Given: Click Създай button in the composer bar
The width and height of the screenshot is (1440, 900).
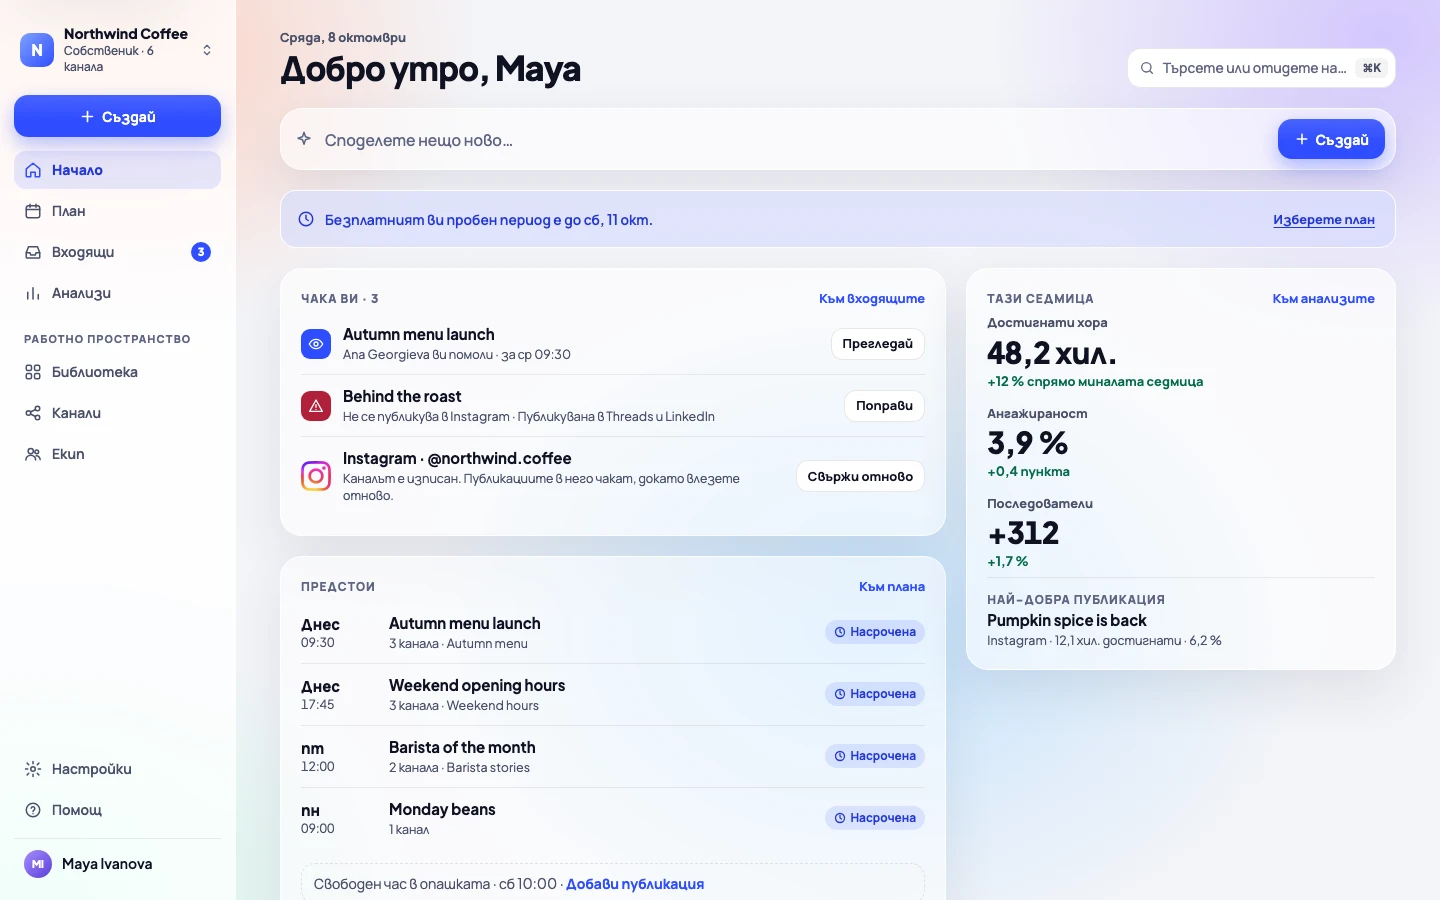Looking at the screenshot, I should (1331, 139).
